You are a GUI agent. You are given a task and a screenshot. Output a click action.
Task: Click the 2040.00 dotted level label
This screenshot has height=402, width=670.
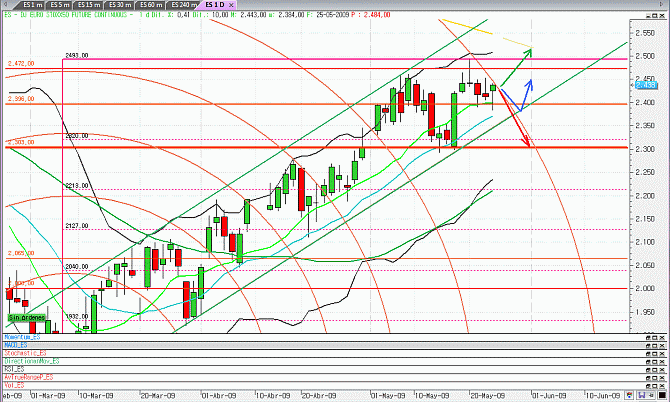click(x=76, y=267)
